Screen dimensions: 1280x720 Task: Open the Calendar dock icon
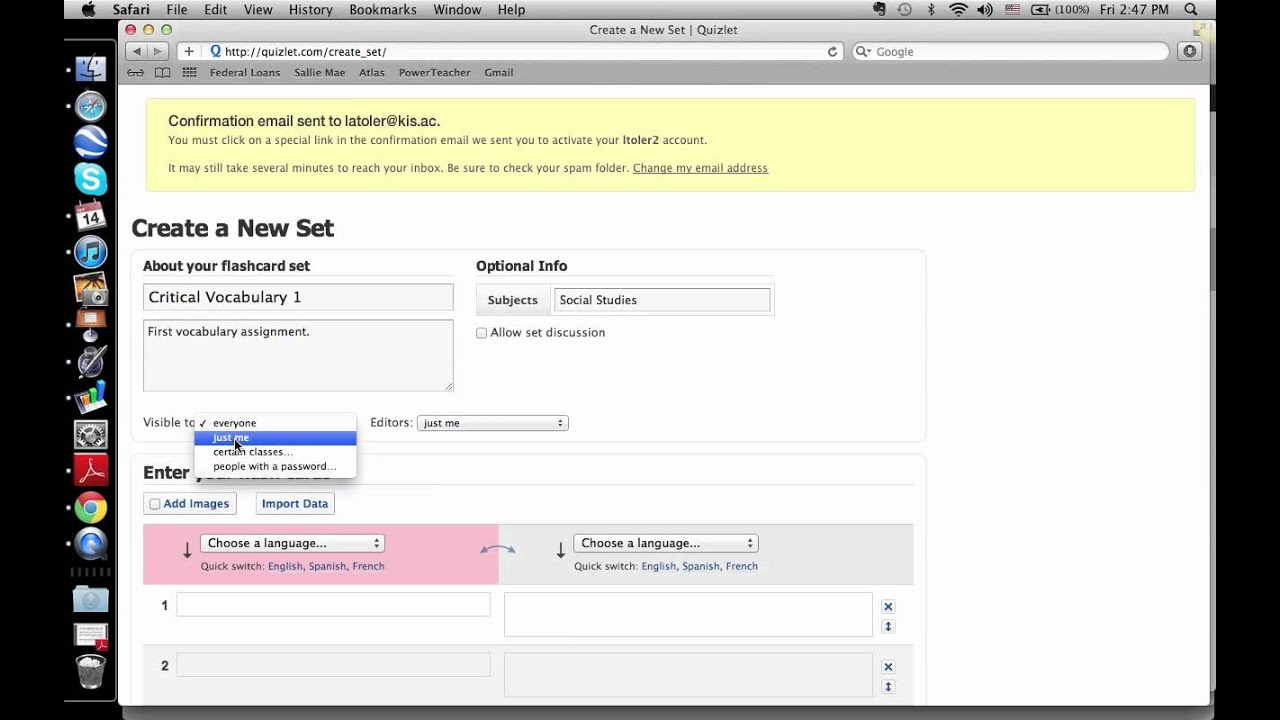pos(90,215)
